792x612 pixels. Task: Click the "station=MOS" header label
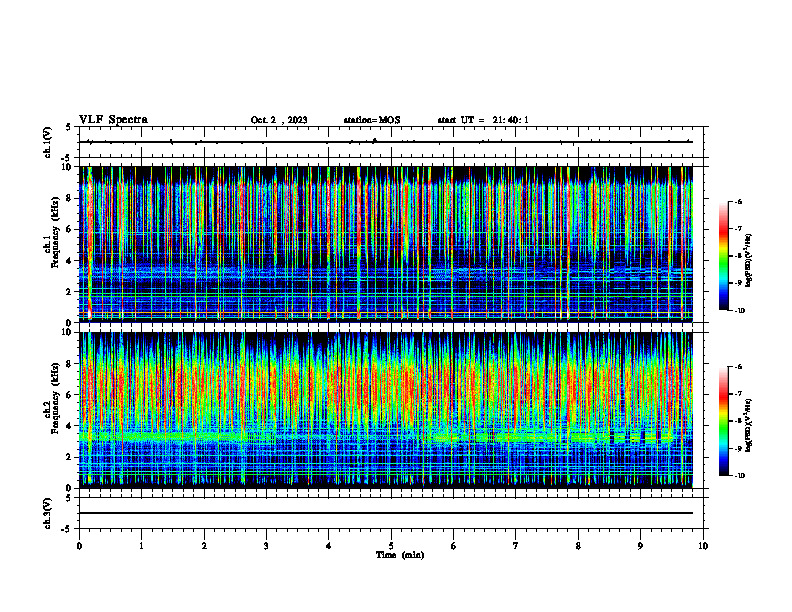(x=372, y=120)
